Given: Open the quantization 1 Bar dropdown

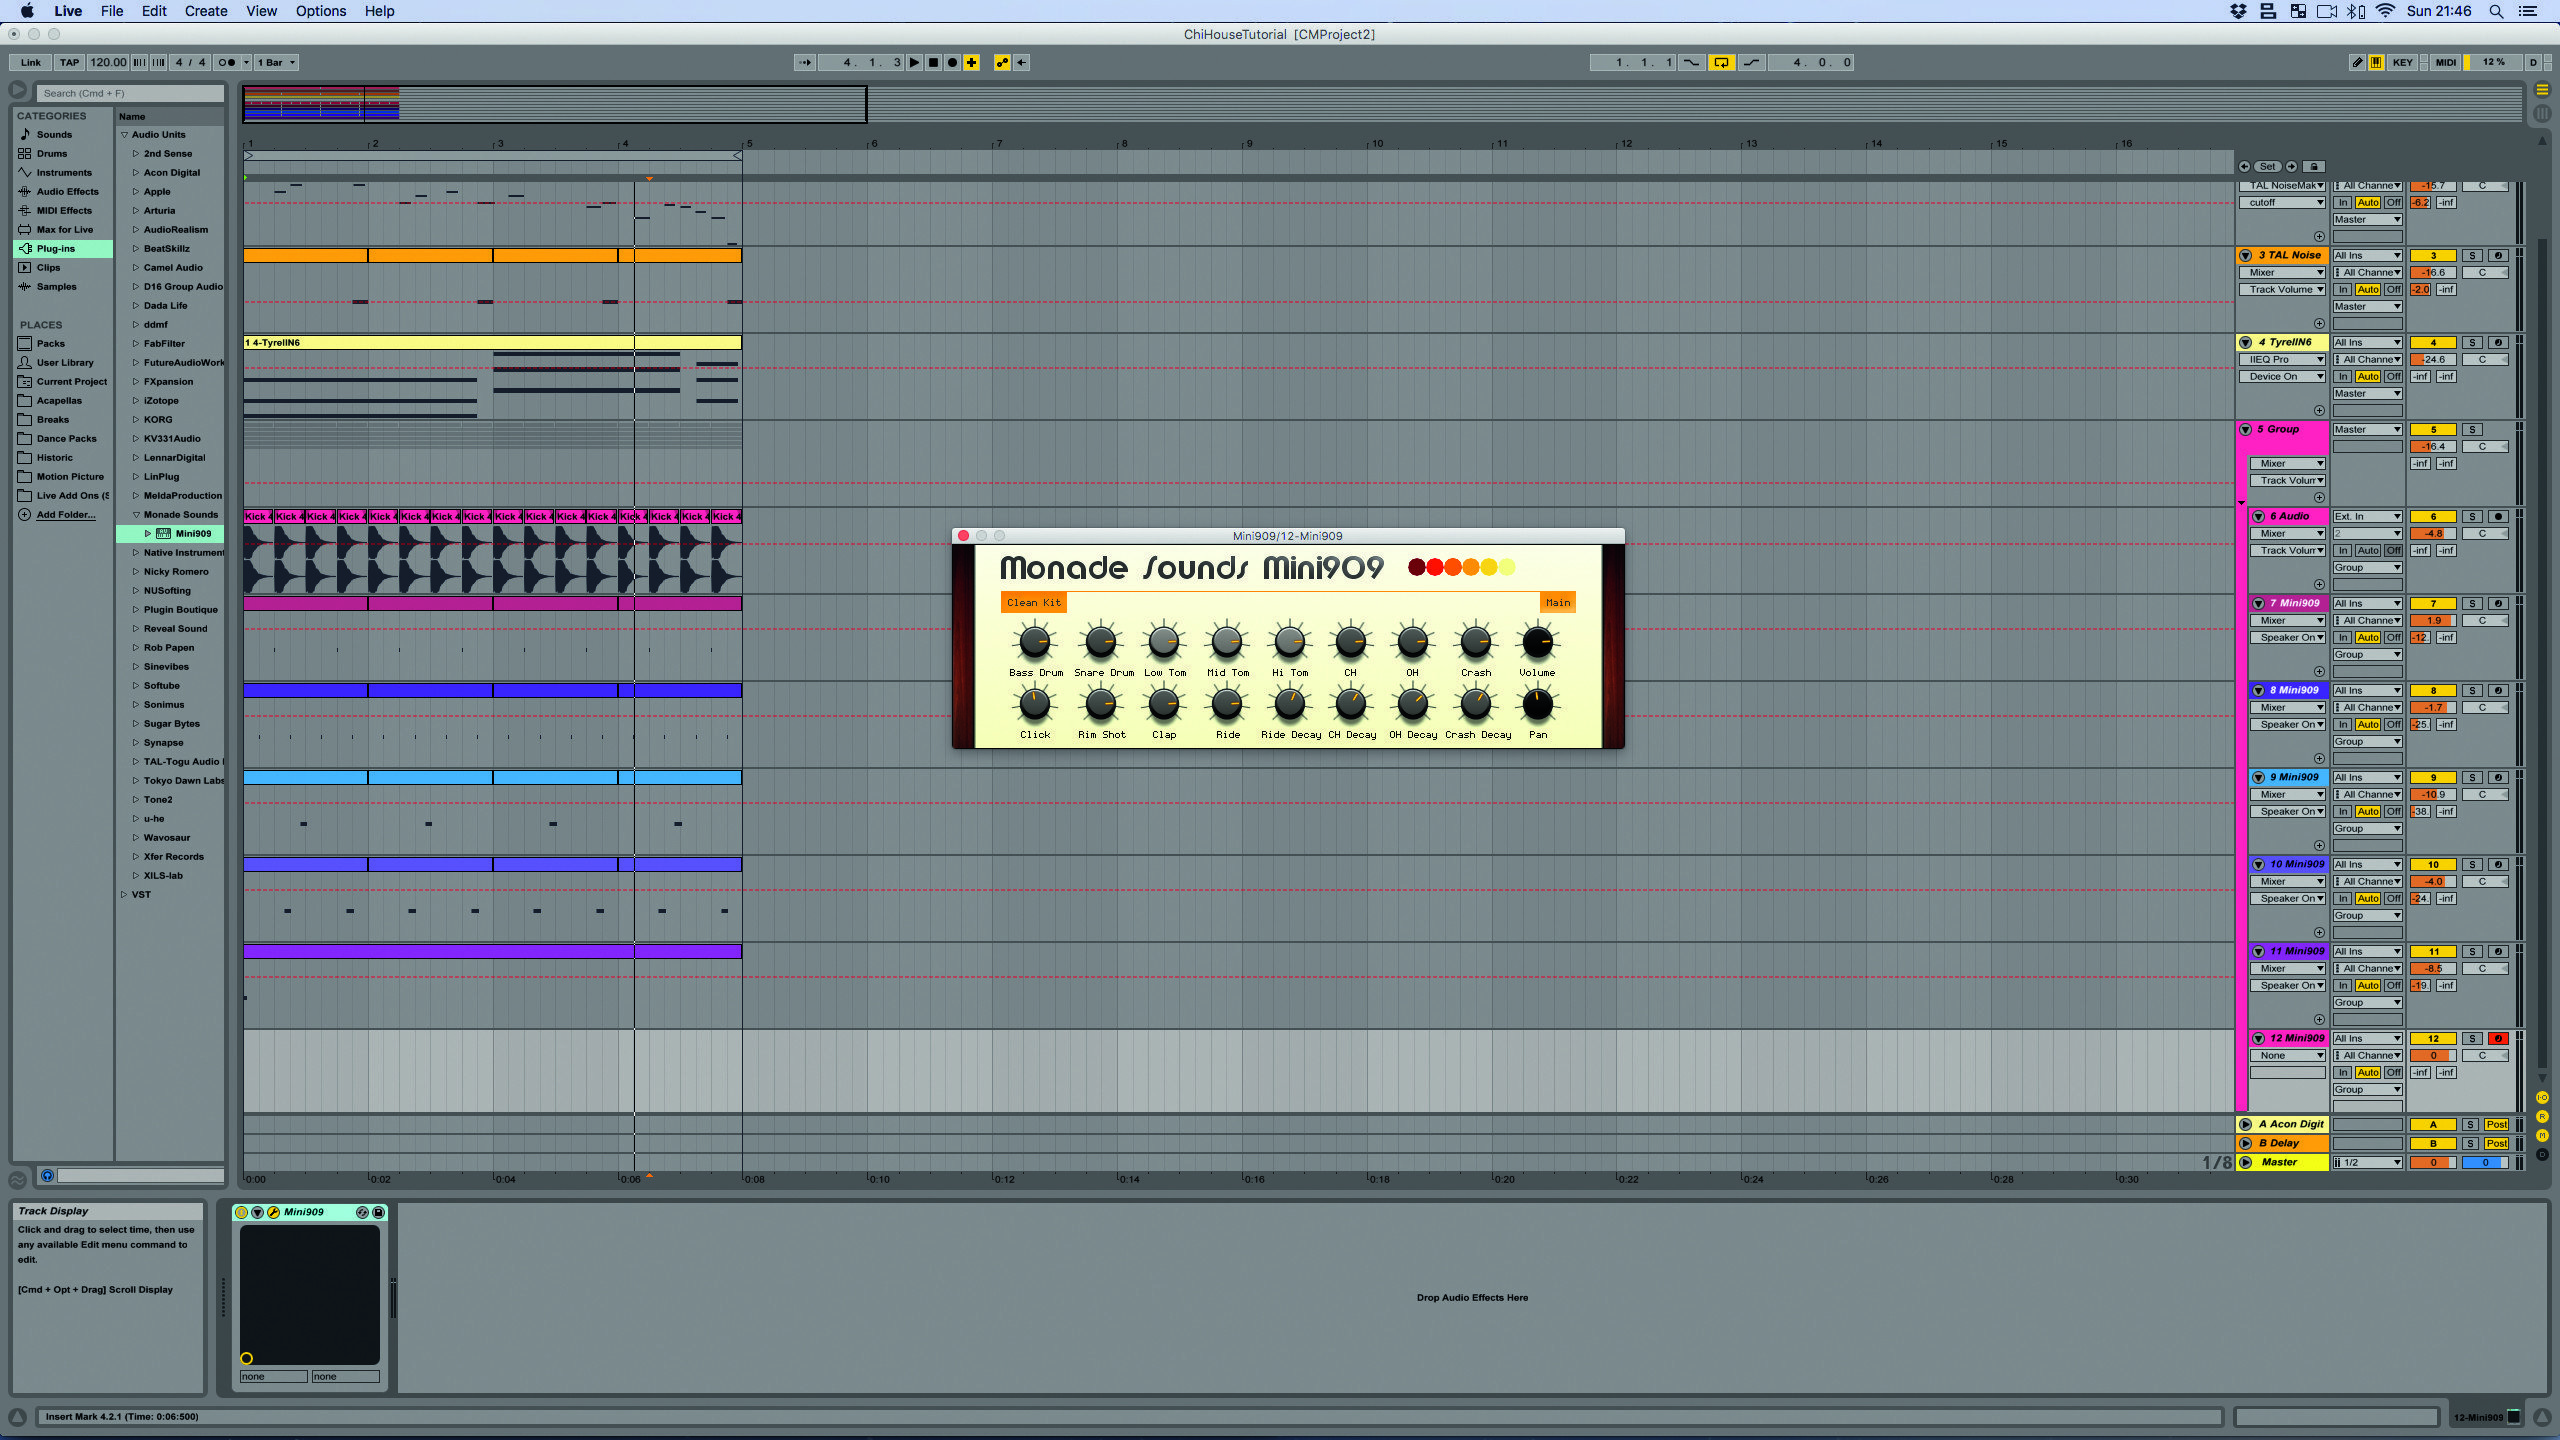Looking at the screenshot, I should 277,62.
